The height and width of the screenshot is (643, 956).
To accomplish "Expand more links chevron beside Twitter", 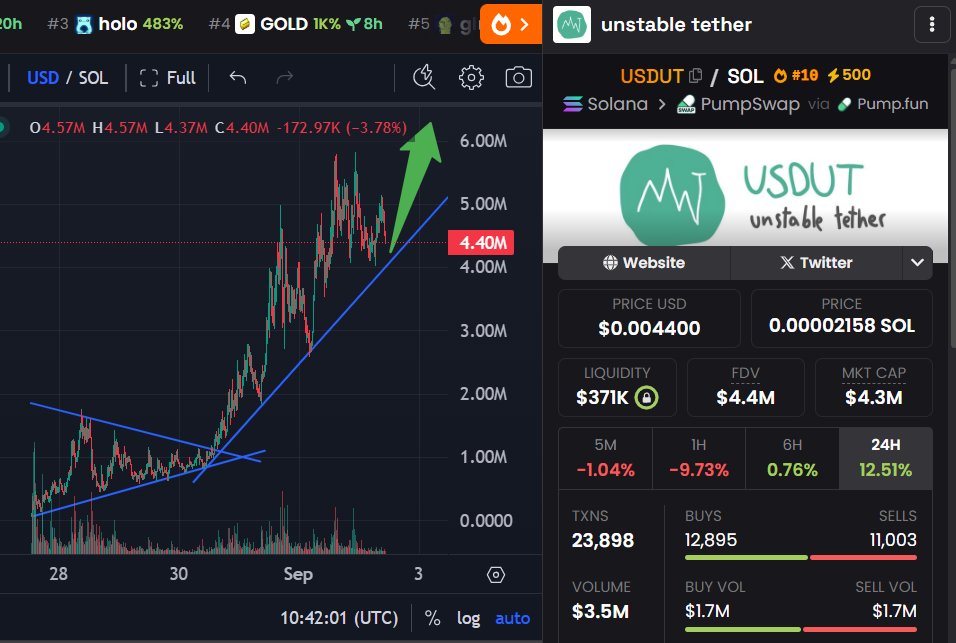I will click(917, 263).
